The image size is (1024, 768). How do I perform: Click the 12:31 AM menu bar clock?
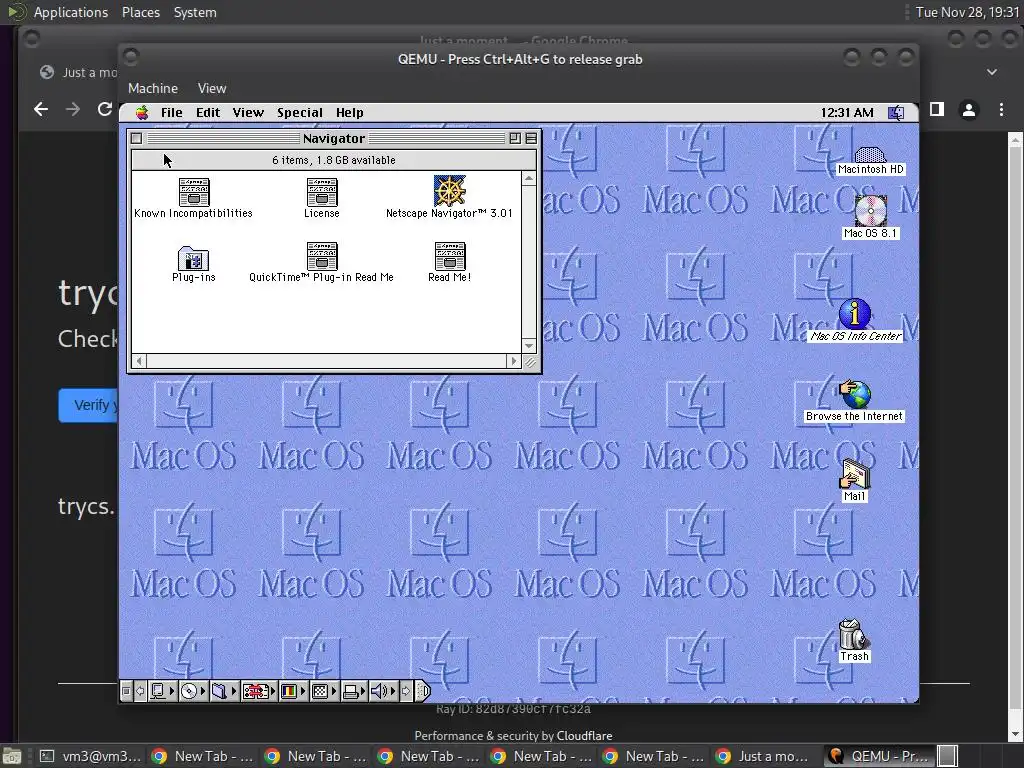coord(847,112)
